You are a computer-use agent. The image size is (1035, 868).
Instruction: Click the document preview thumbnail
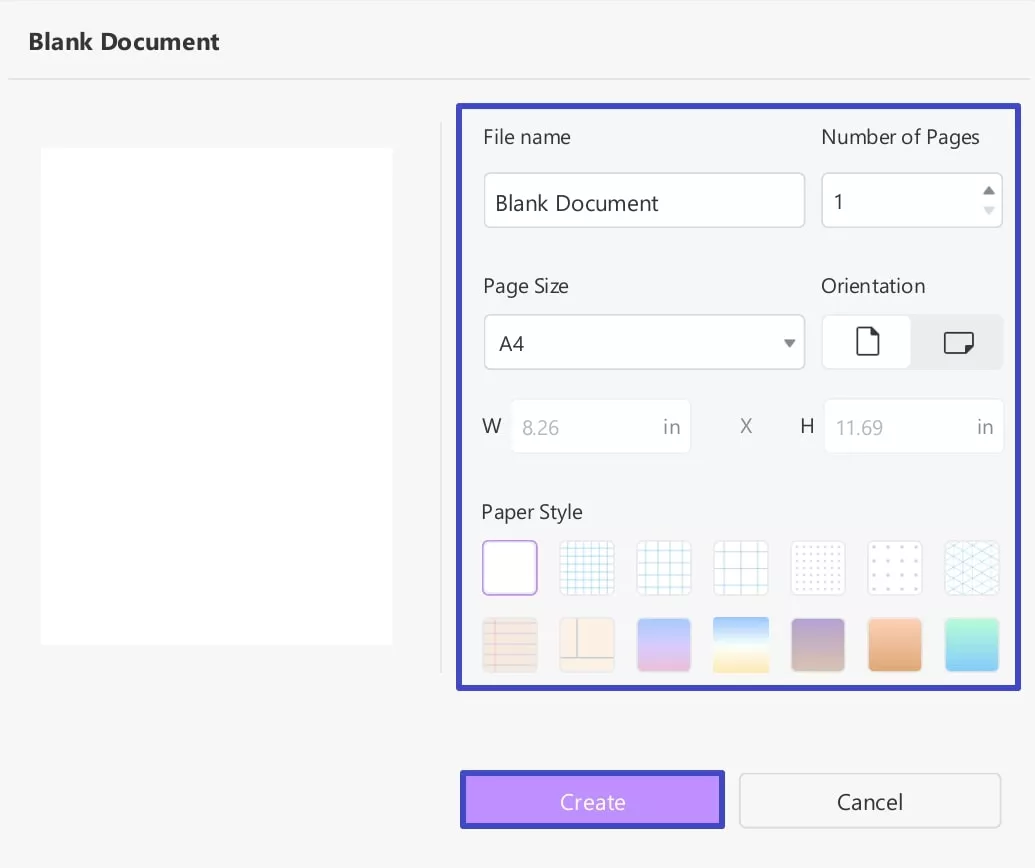tap(217, 397)
